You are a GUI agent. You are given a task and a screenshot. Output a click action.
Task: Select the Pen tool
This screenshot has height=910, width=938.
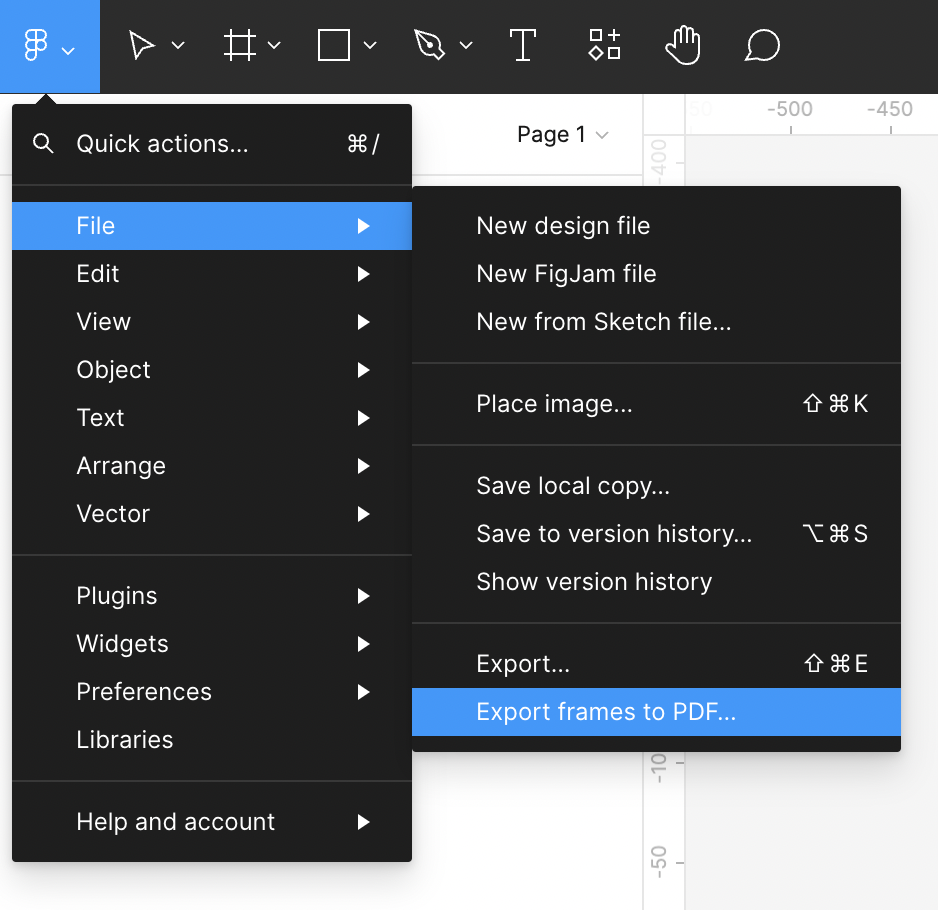click(x=430, y=45)
